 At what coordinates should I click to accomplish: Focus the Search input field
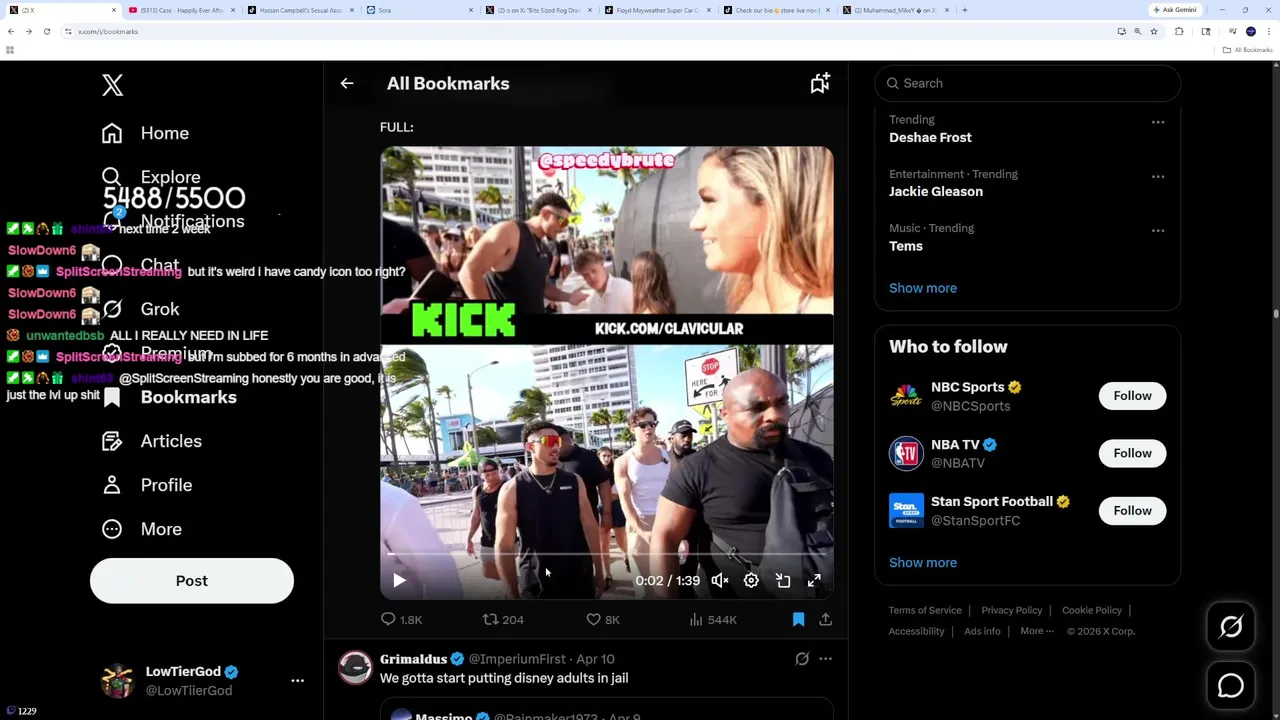point(1028,84)
